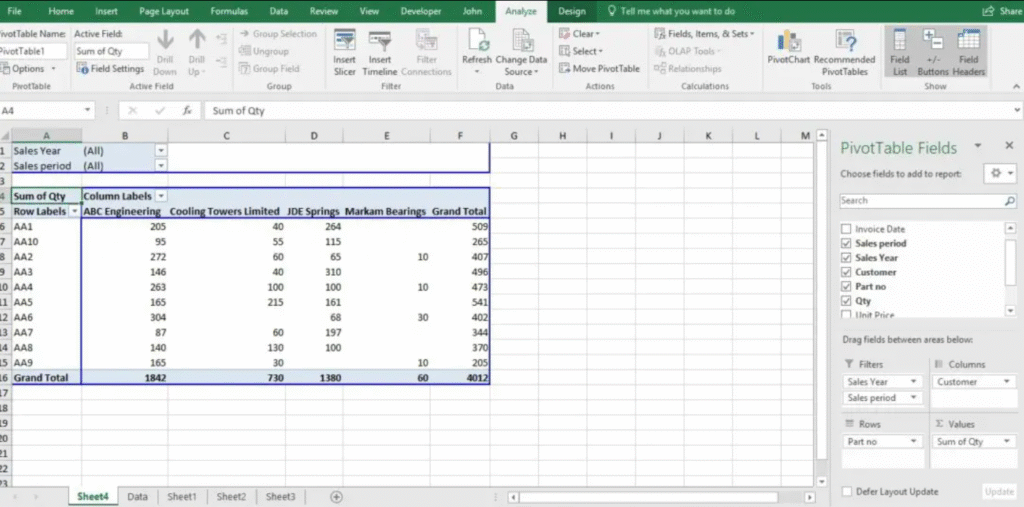
Task: Open the Sum of Qty dropdown in Values area
Action: tap(1006, 442)
